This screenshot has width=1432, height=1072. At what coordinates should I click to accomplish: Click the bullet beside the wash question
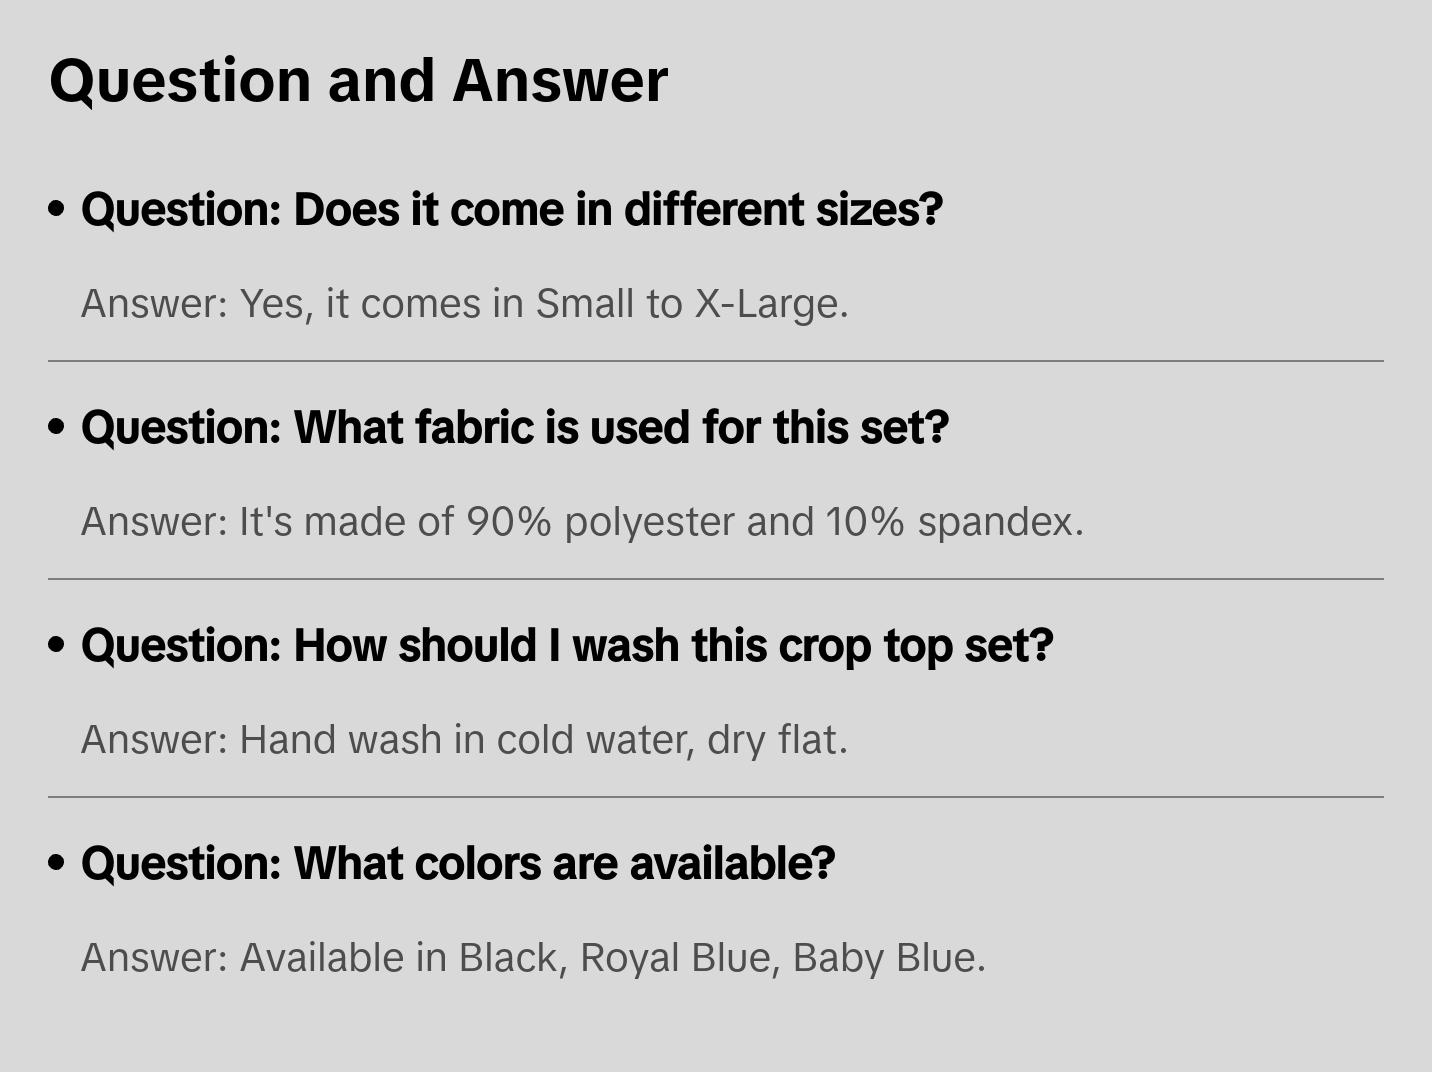tap(57, 646)
